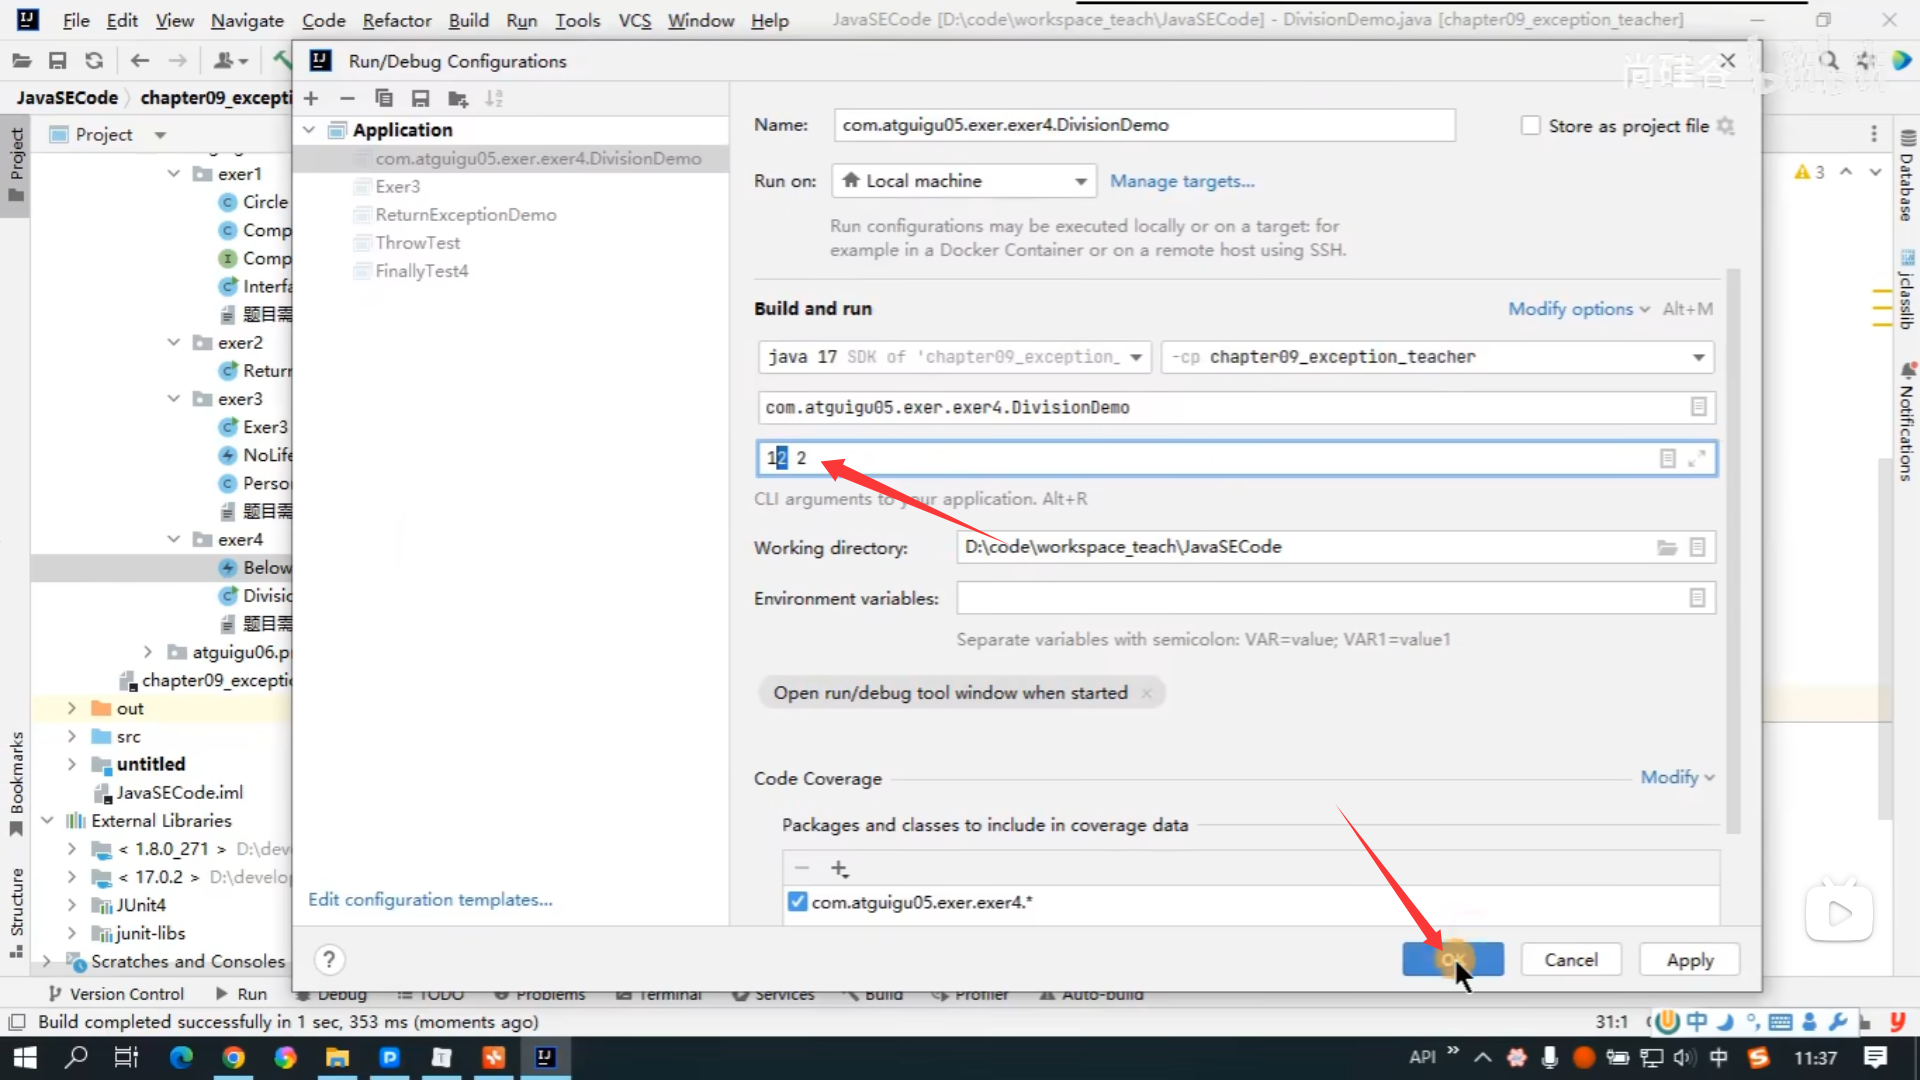Uncheck the com.atguigu05.exer.exer4.* coverage pattern
This screenshot has height=1080, width=1920.
pos(797,902)
